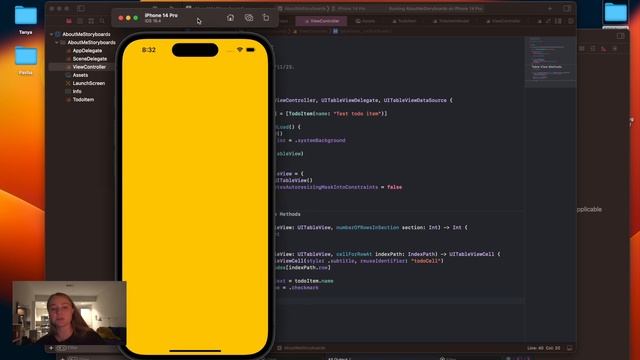Select ViewController in the file navigator

point(89,67)
